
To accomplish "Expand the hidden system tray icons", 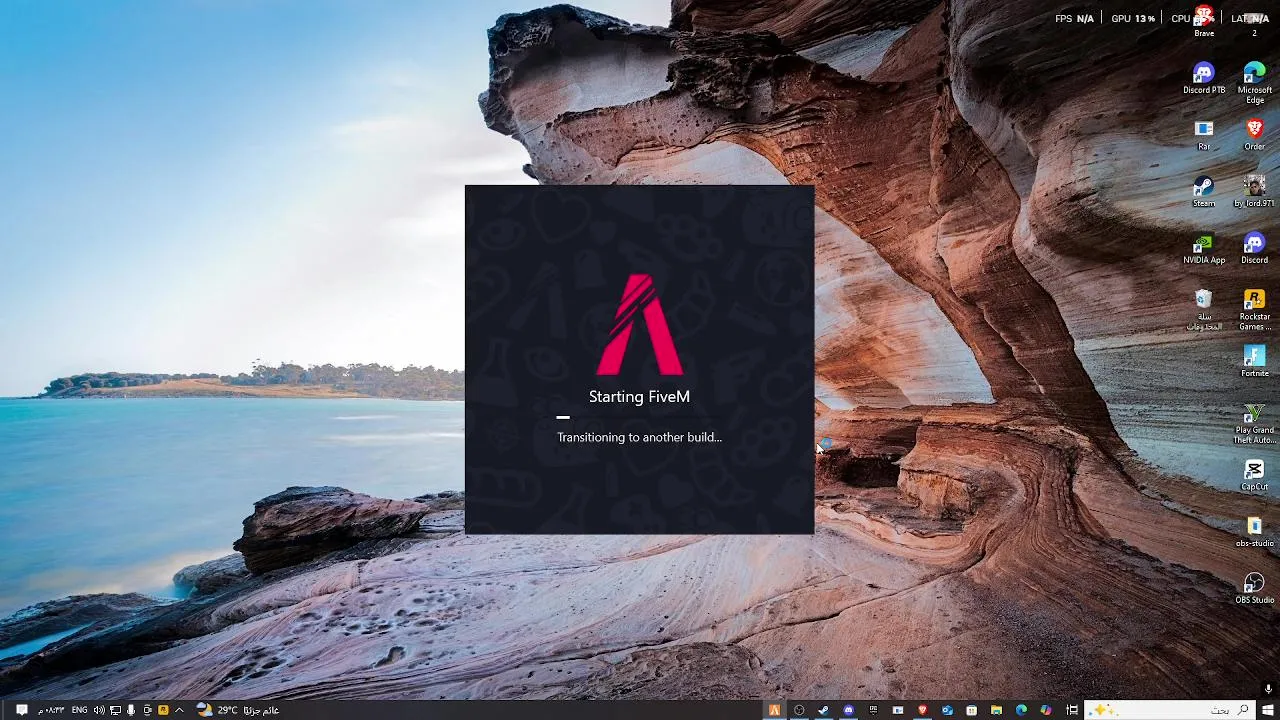I will coord(179,710).
